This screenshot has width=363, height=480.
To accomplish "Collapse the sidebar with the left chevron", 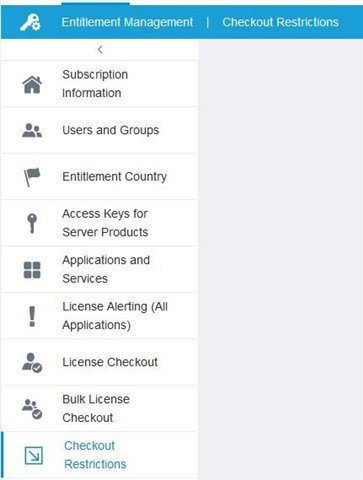I will [100, 50].
